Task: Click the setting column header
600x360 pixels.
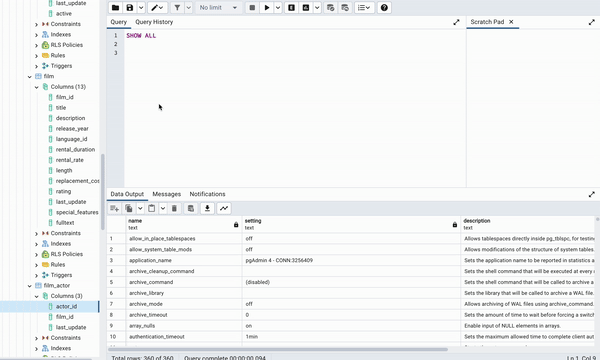Action: click(351, 224)
